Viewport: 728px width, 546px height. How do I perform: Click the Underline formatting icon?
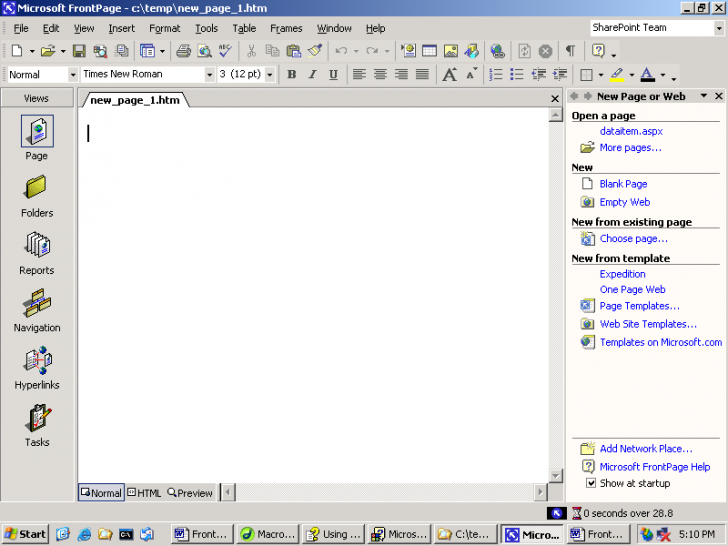332,75
